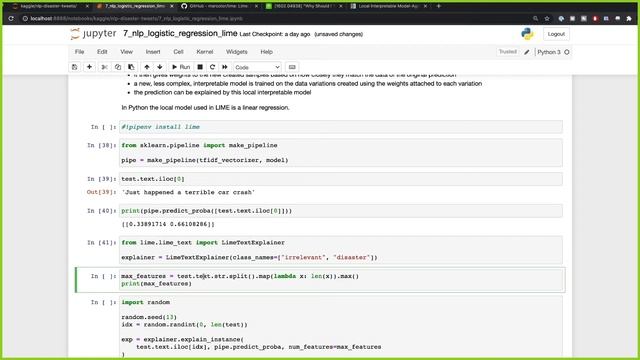
Task: Open the cell type dropdown showing Code
Action: (257, 67)
